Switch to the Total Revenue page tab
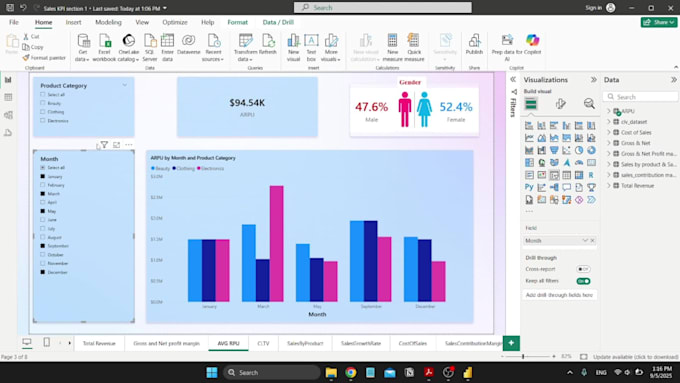The image size is (680, 383). [99, 343]
